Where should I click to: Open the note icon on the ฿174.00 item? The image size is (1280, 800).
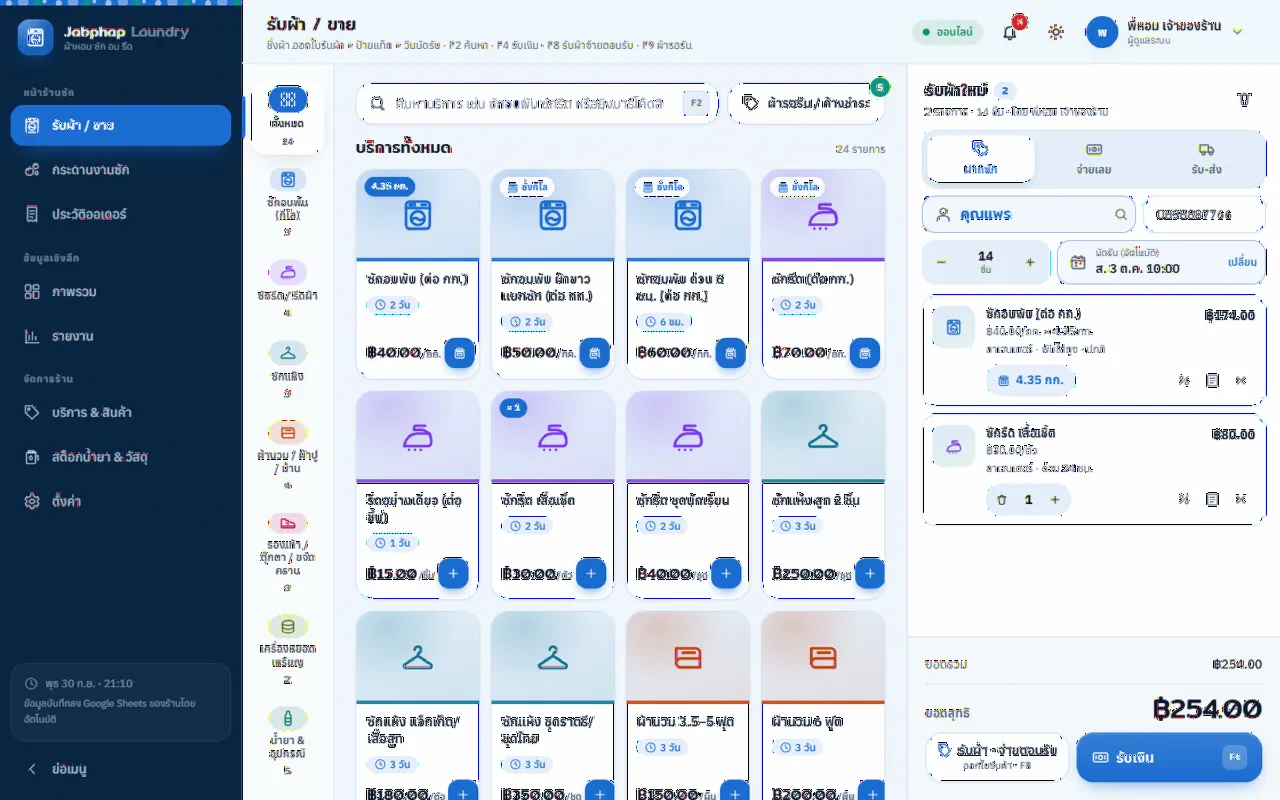tap(1212, 380)
